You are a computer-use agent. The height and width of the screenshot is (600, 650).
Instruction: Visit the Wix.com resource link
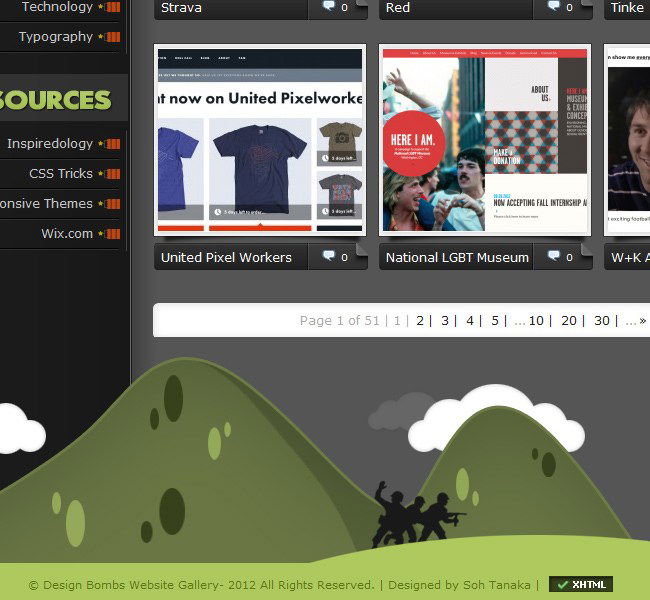(x=67, y=233)
